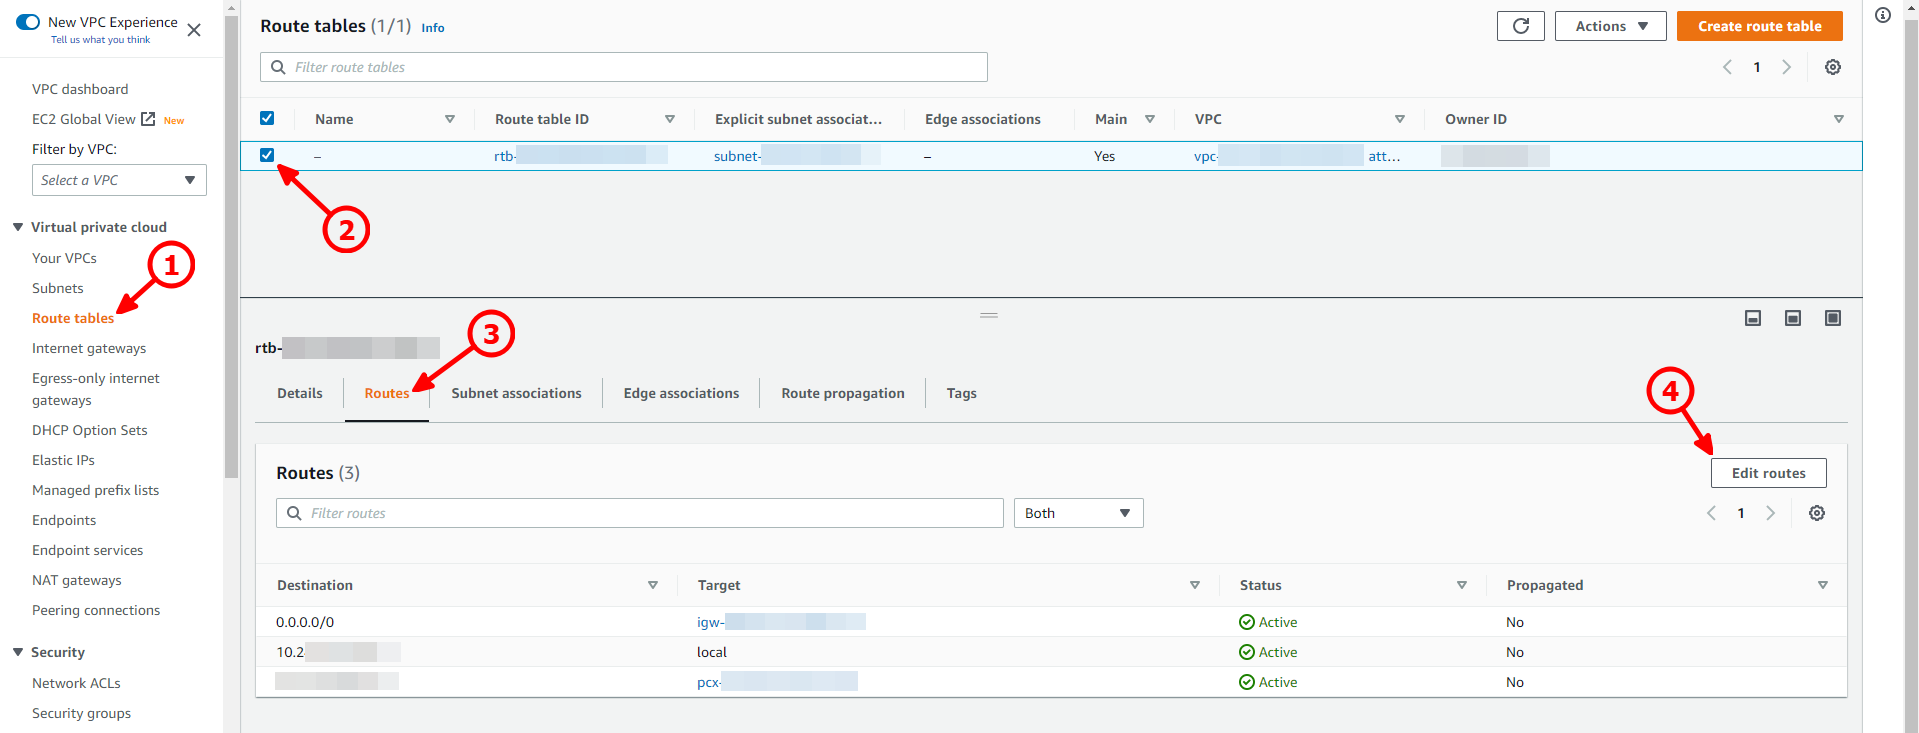Open EC2 Global View in sidebar
1919x733 pixels.
point(84,119)
